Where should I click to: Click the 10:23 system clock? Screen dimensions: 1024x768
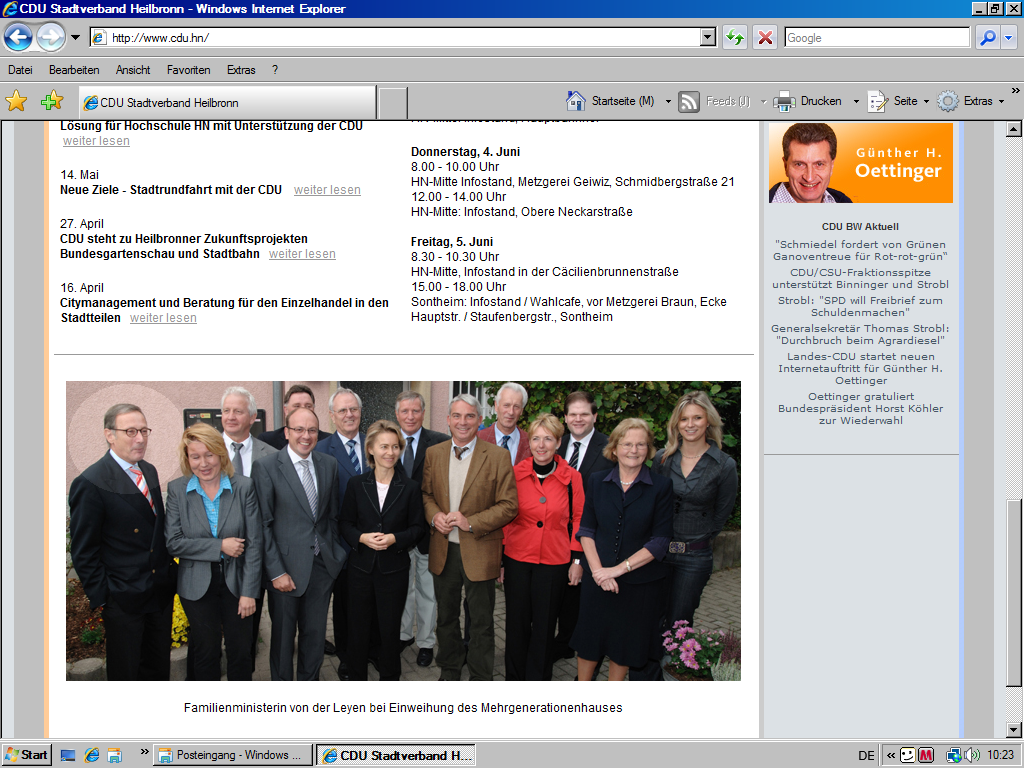[x=1000, y=756]
